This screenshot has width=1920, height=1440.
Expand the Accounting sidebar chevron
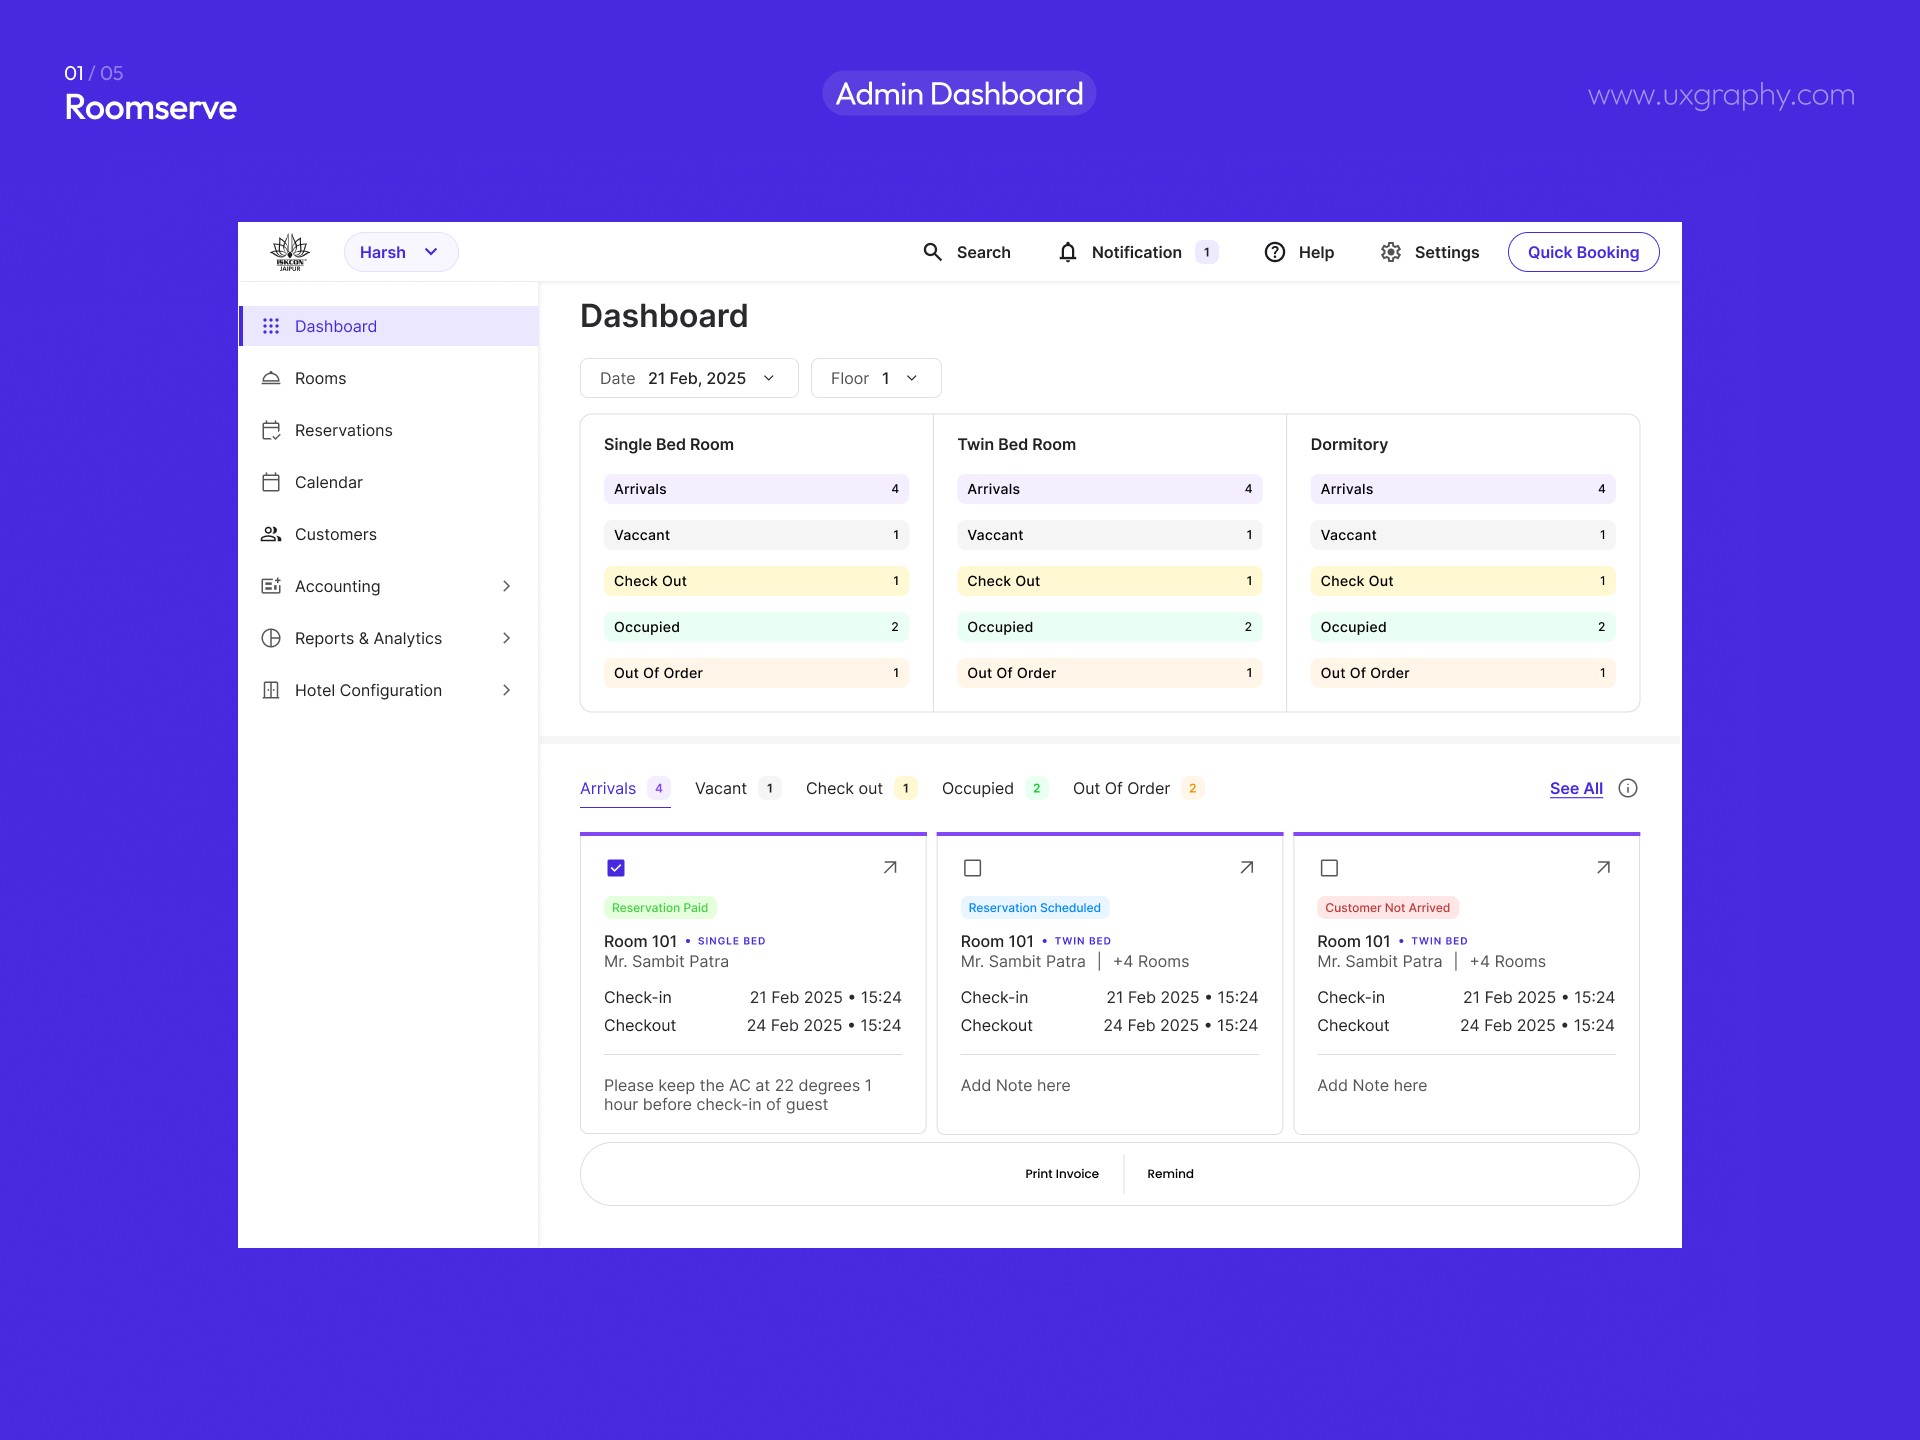click(x=506, y=586)
